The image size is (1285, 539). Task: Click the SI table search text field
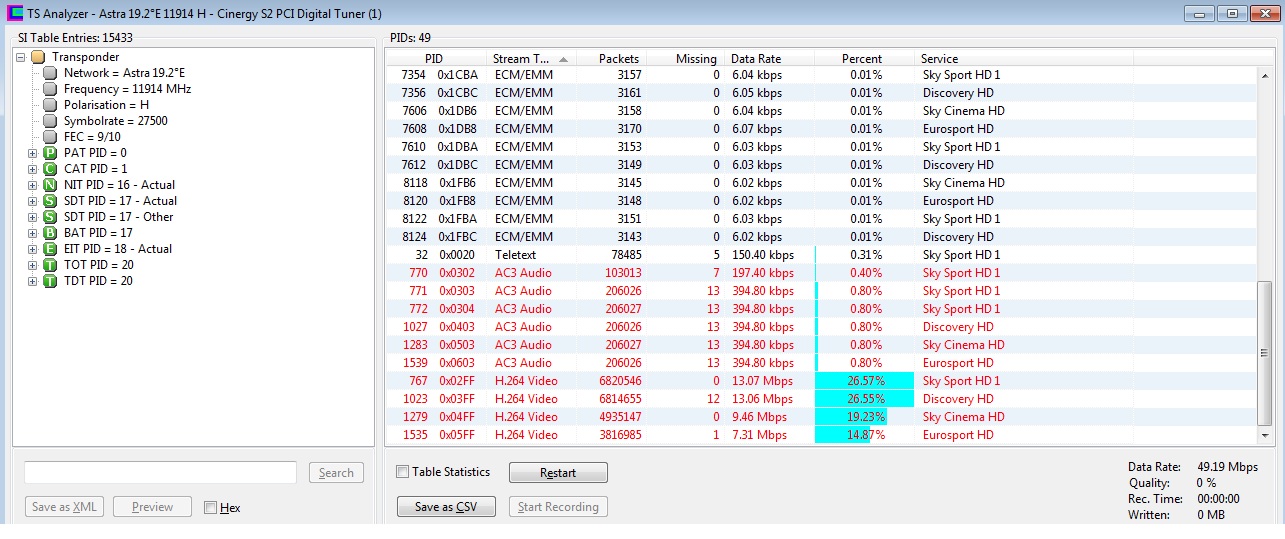pos(160,472)
